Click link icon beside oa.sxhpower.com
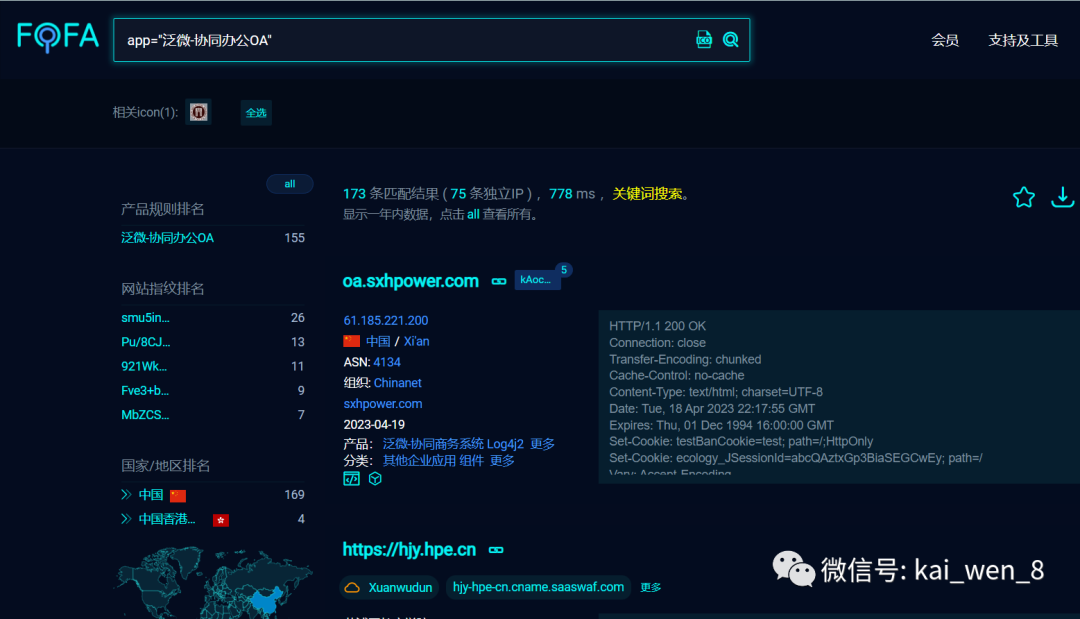Screen dimensions: 1080x619 click(x=499, y=281)
